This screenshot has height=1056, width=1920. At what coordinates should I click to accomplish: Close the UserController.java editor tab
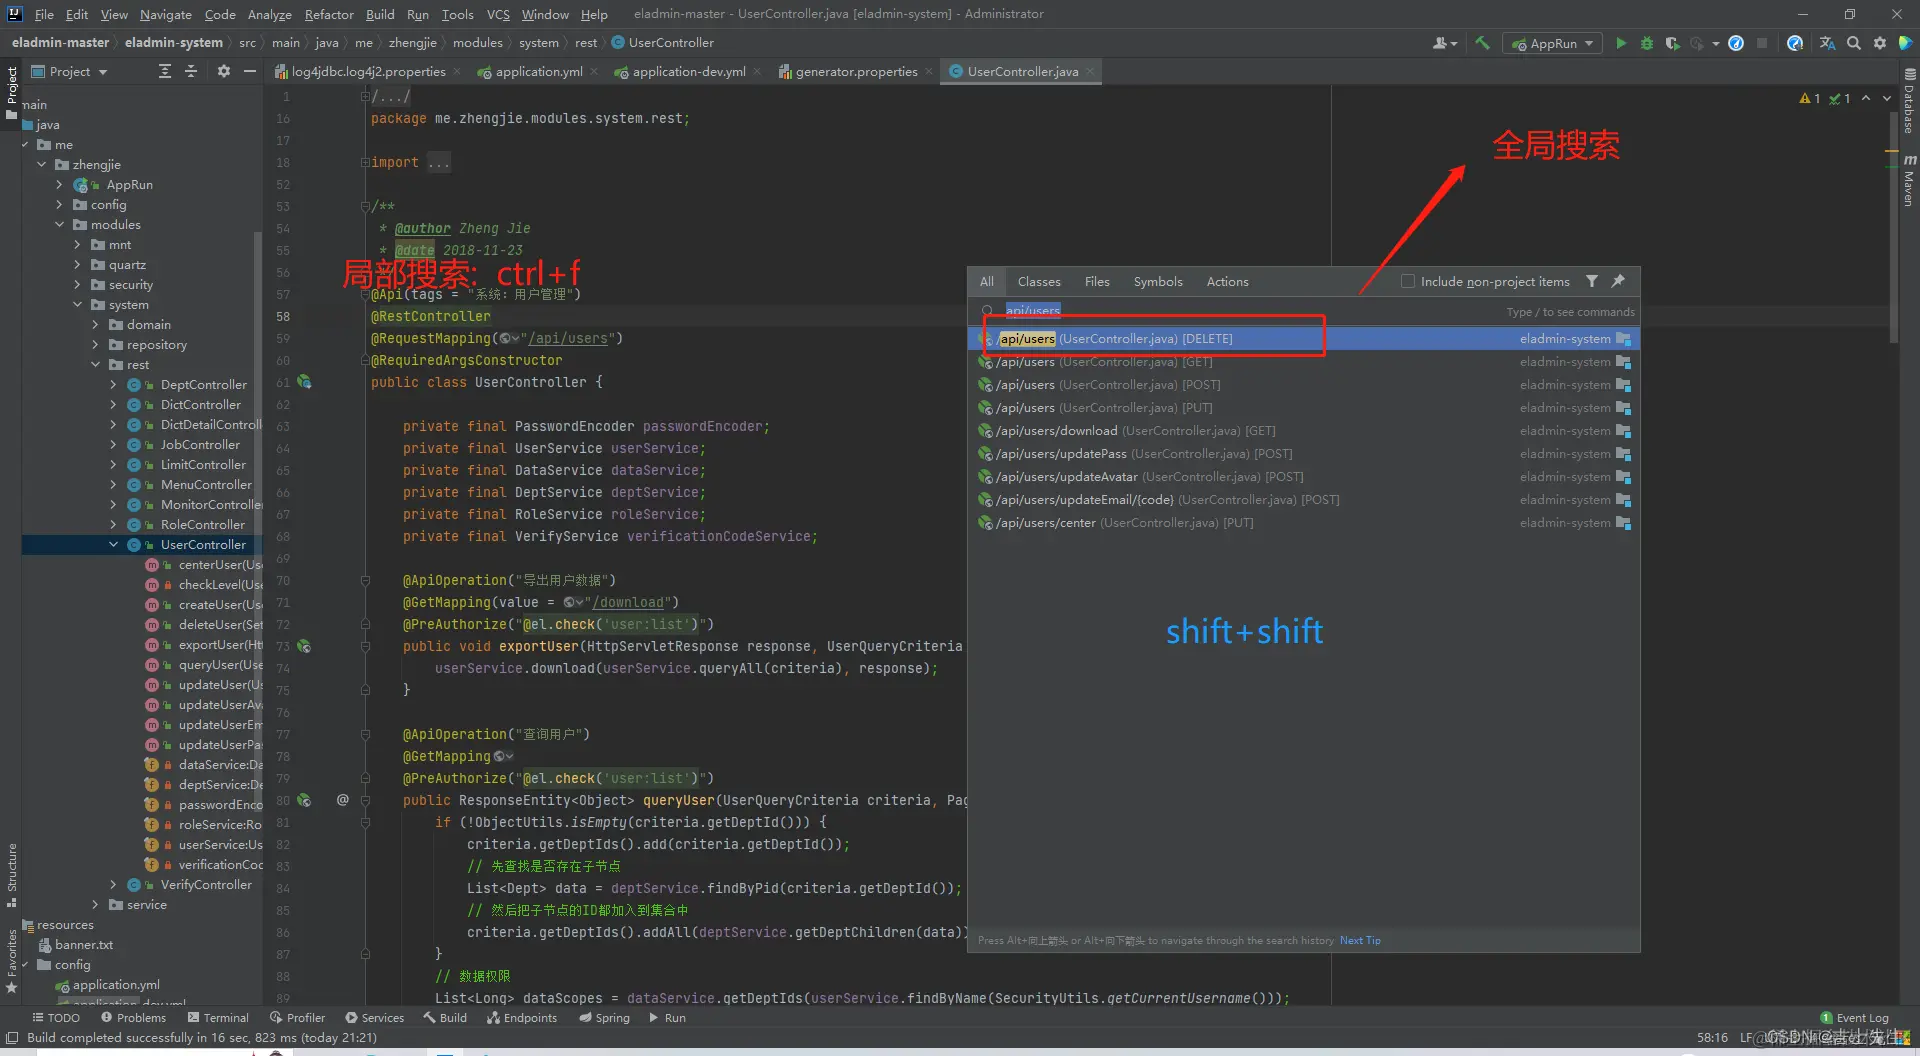pyautogui.click(x=1090, y=71)
